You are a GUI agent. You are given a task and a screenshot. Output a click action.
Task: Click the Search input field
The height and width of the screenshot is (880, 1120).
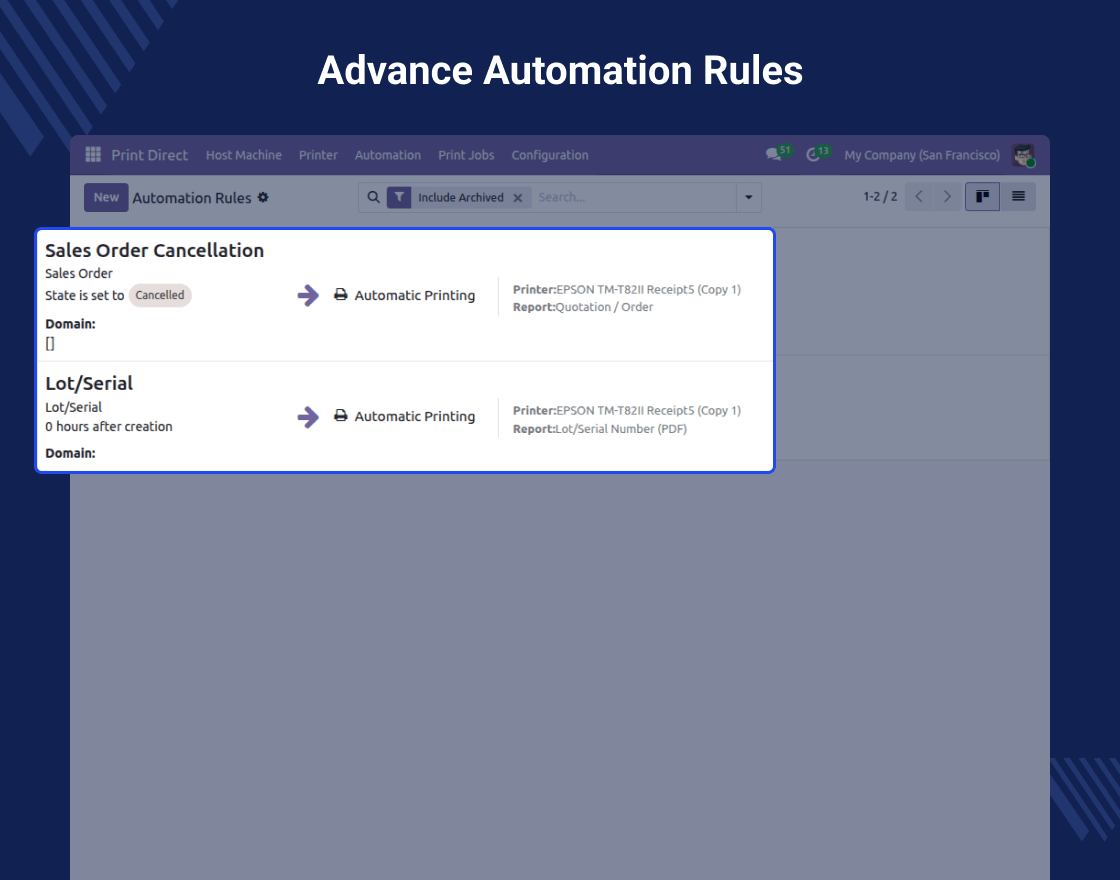632,198
